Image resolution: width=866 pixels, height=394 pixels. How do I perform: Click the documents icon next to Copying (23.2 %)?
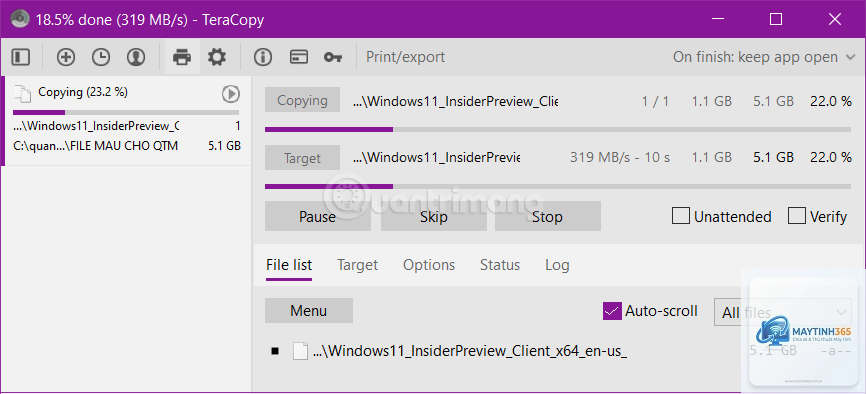(23, 94)
